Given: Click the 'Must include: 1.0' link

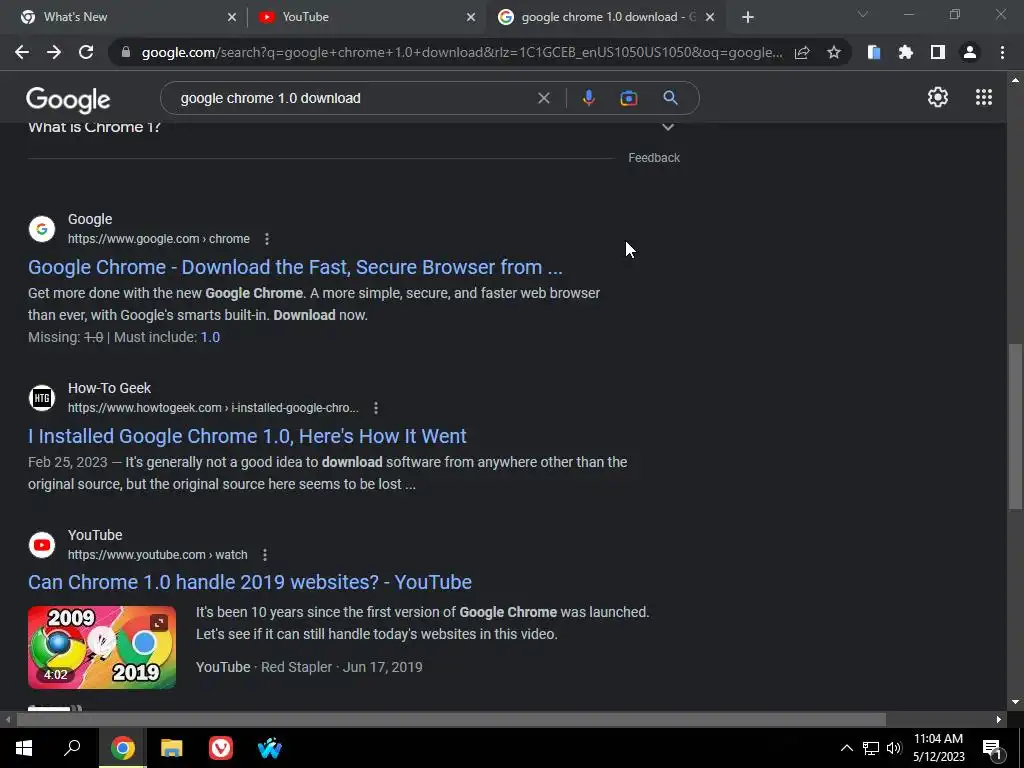Looking at the screenshot, I should (x=210, y=338).
